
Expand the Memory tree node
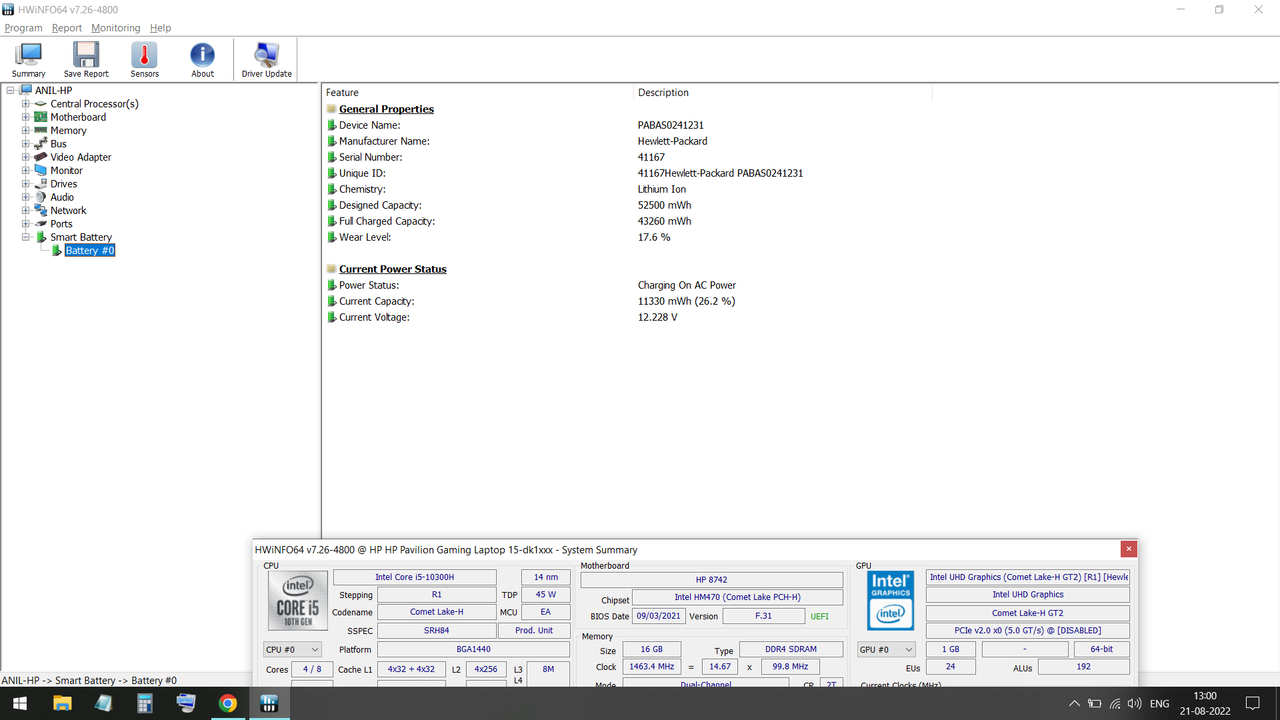[x=26, y=130]
